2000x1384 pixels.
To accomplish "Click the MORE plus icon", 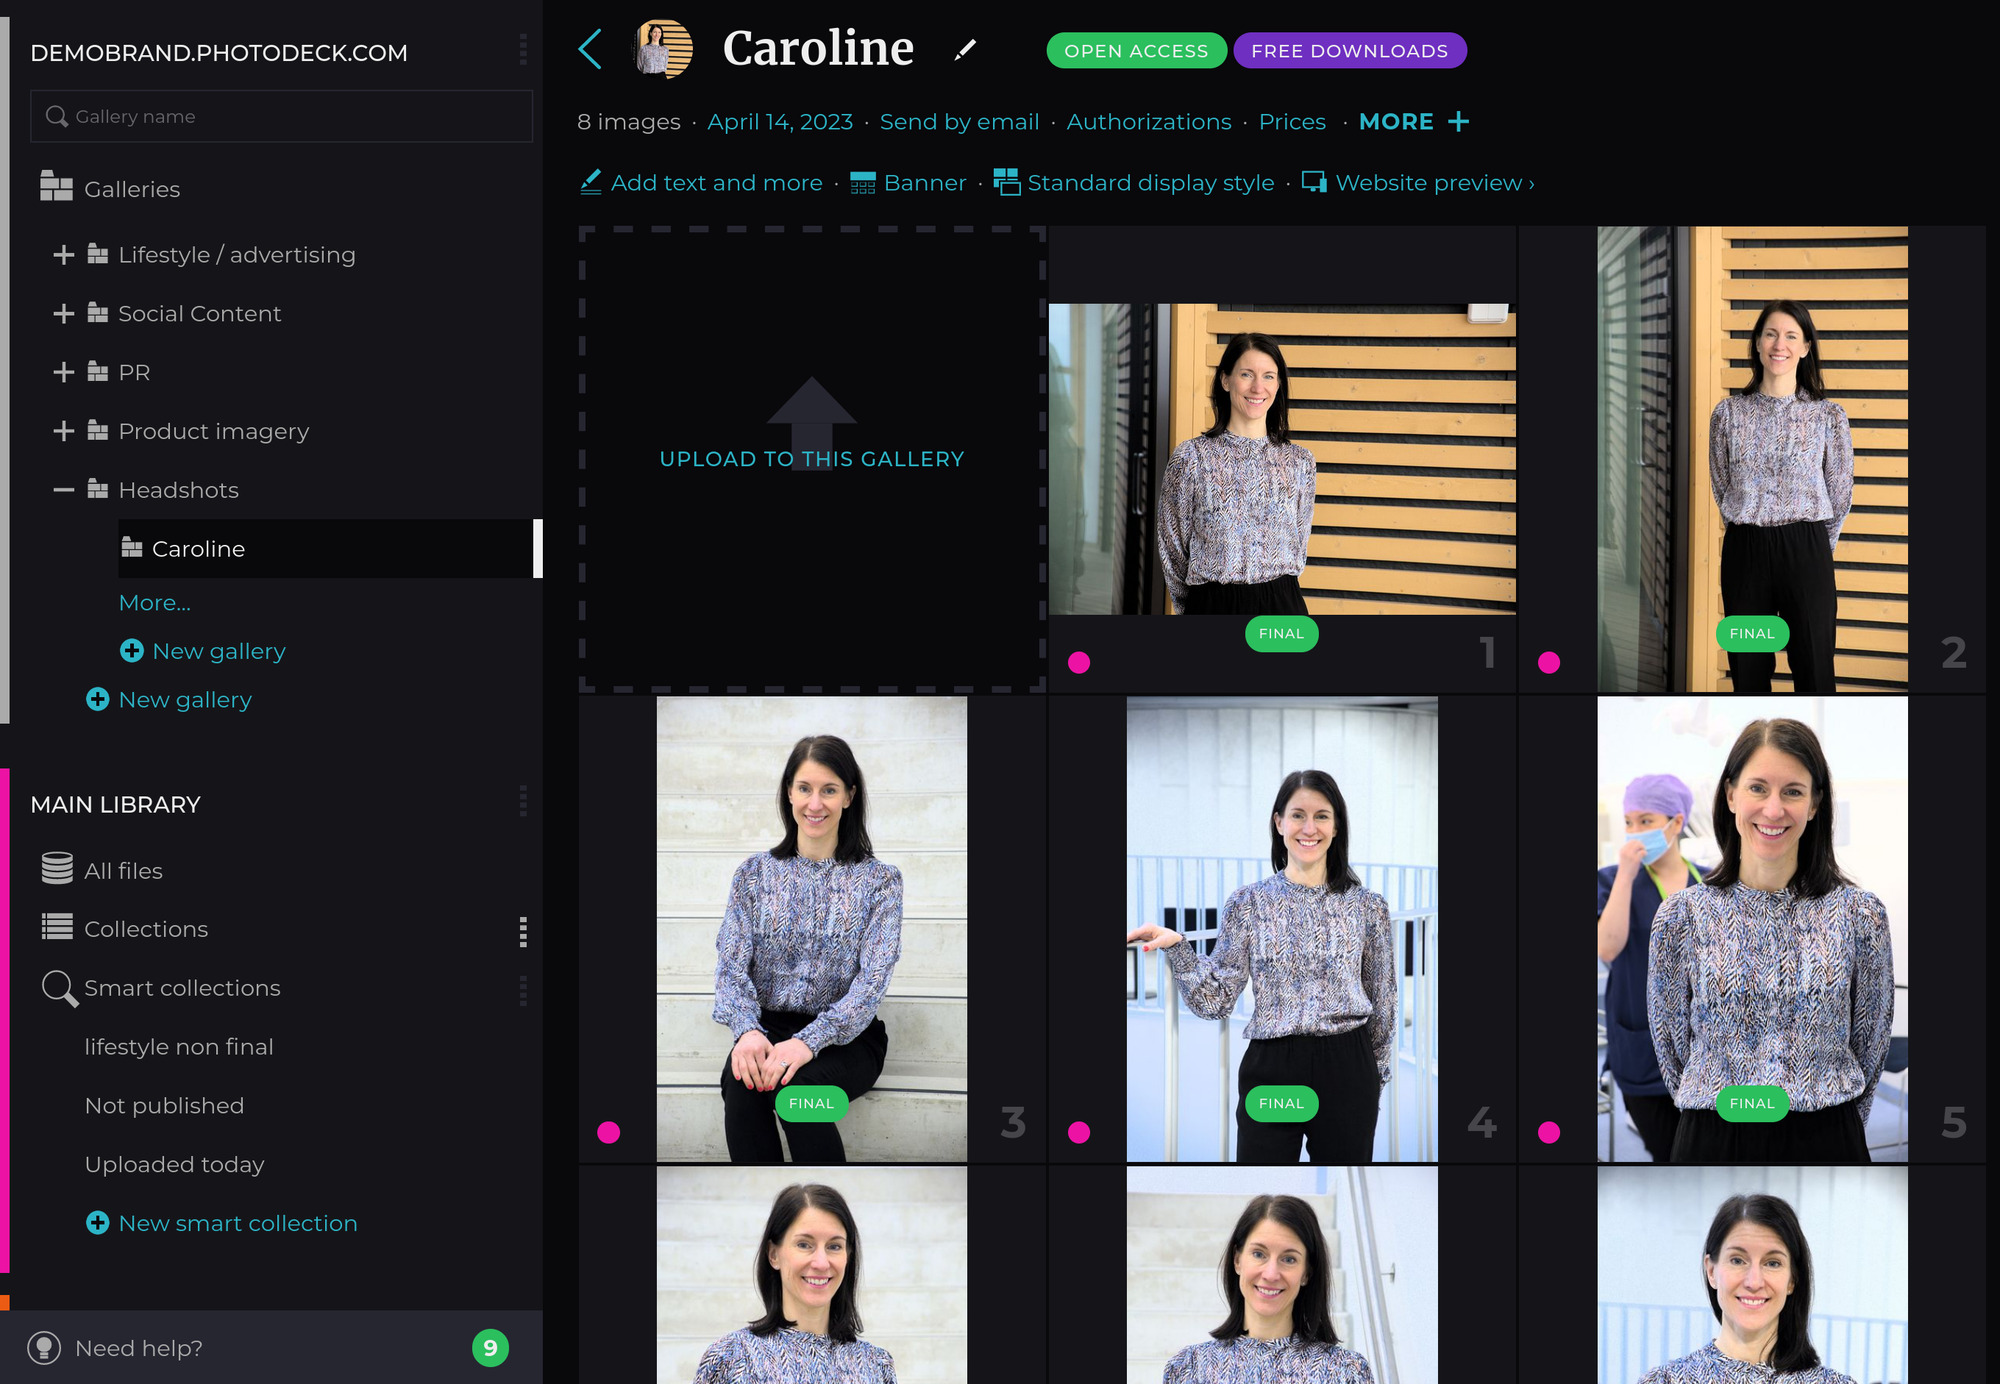I will 1459,122.
